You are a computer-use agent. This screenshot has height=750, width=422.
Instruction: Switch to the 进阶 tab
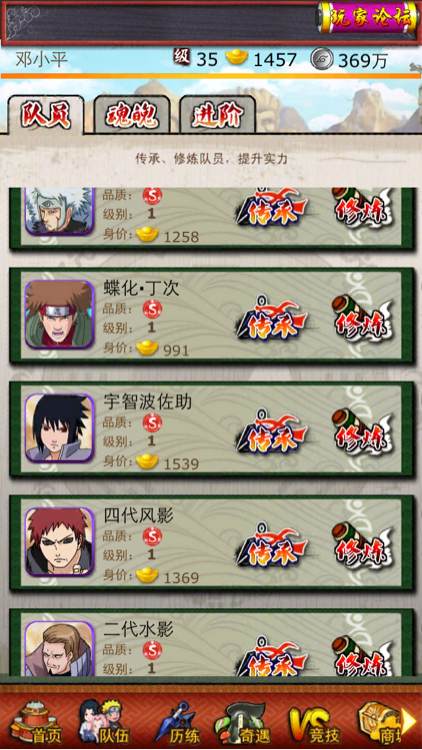pos(218,115)
